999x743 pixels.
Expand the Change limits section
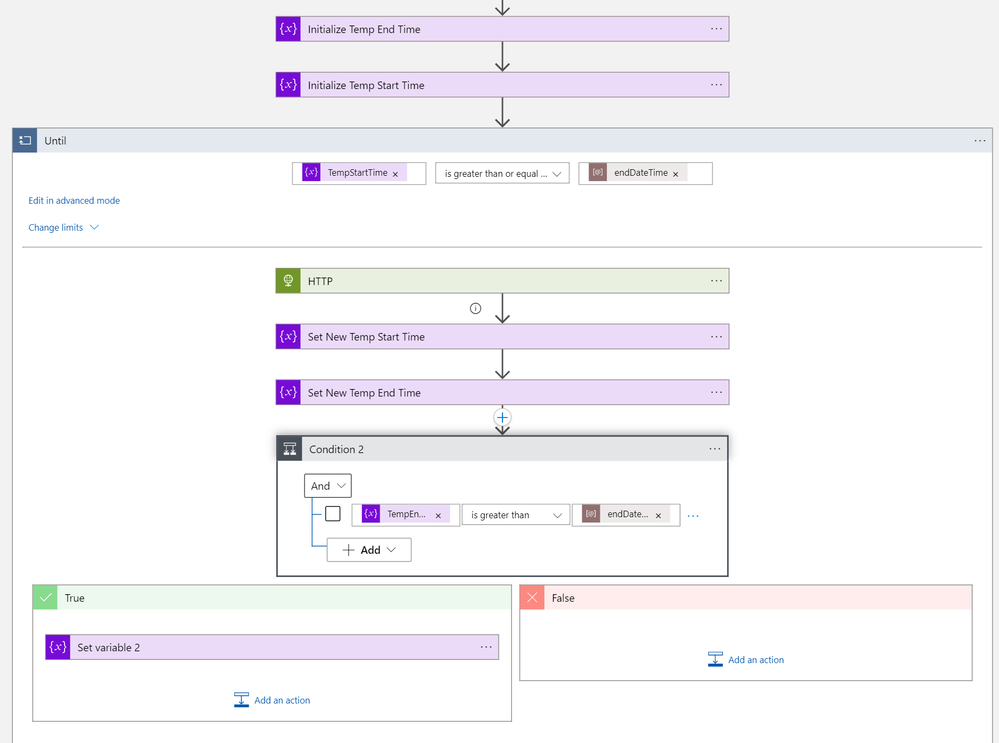[64, 227]
